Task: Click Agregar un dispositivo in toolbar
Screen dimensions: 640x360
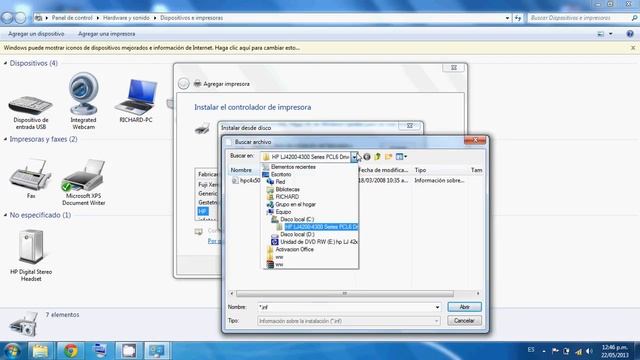Action: pos(36,34)
